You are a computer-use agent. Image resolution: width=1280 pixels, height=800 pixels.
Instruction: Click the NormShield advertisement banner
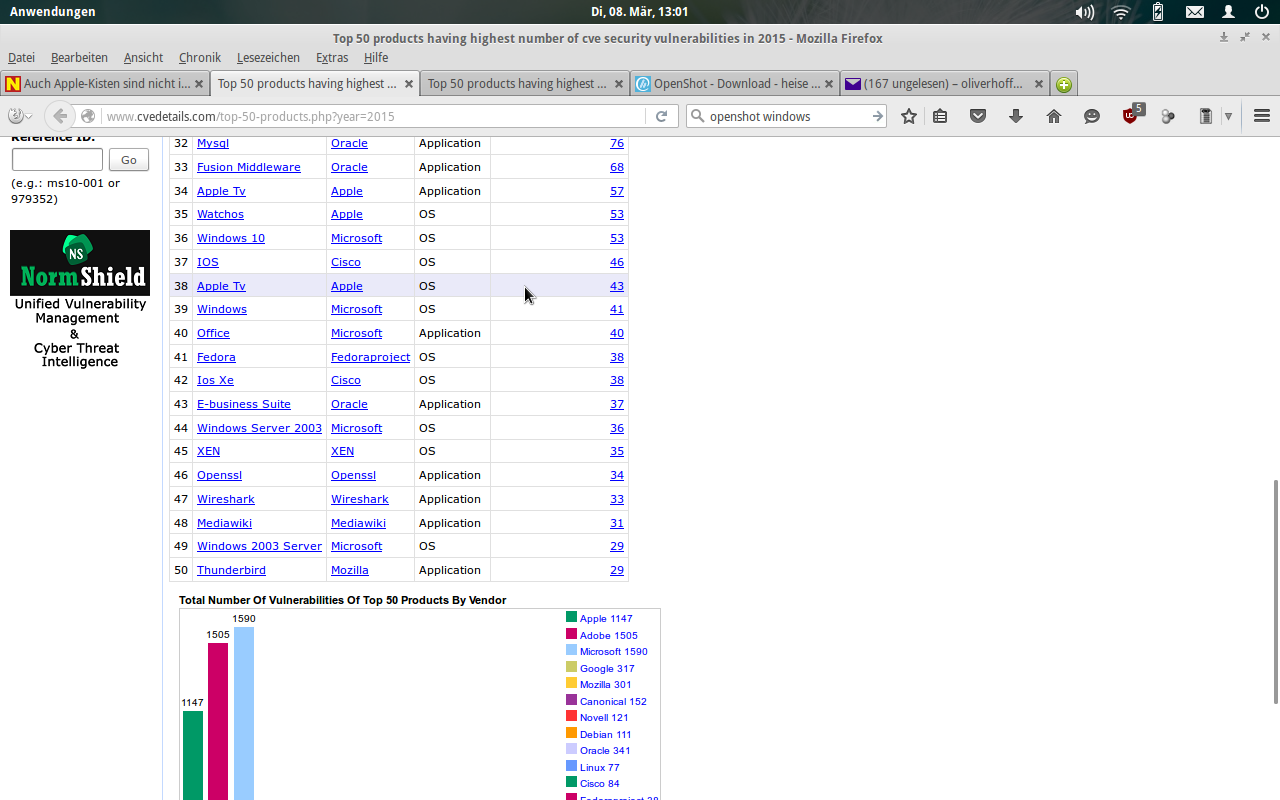[80, 299]
